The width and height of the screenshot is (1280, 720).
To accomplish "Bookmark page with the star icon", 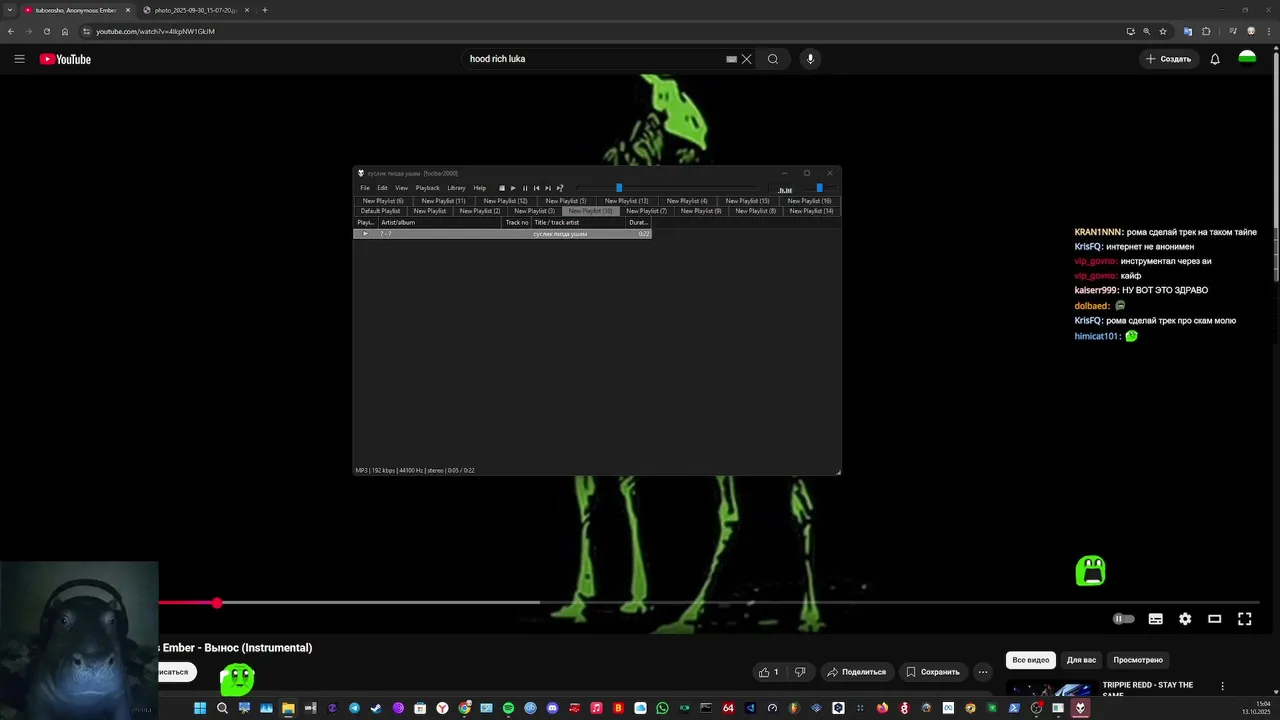I will 1165,31.
